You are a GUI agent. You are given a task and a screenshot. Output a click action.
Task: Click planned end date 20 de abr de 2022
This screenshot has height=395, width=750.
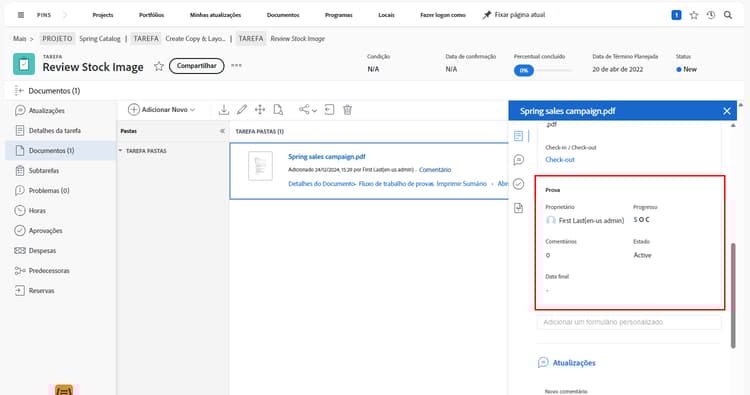[618, 69]
